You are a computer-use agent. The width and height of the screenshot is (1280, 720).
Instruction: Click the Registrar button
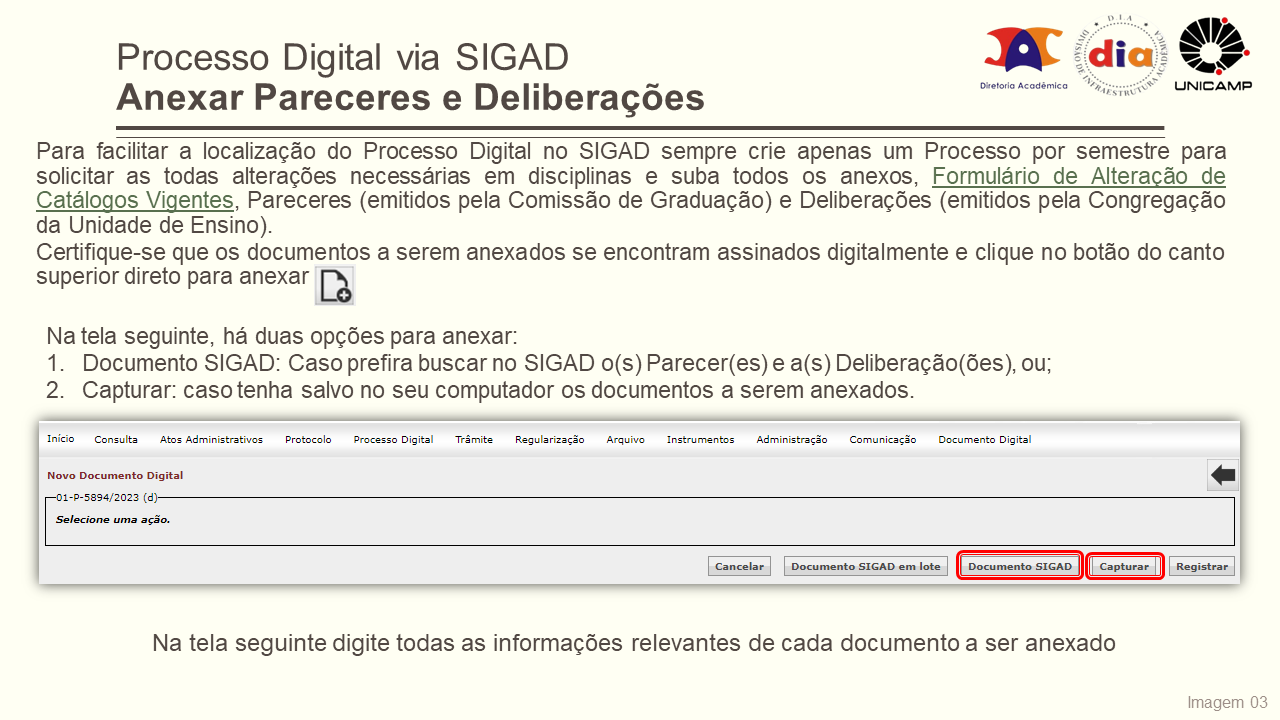[x=1202, y=566]
